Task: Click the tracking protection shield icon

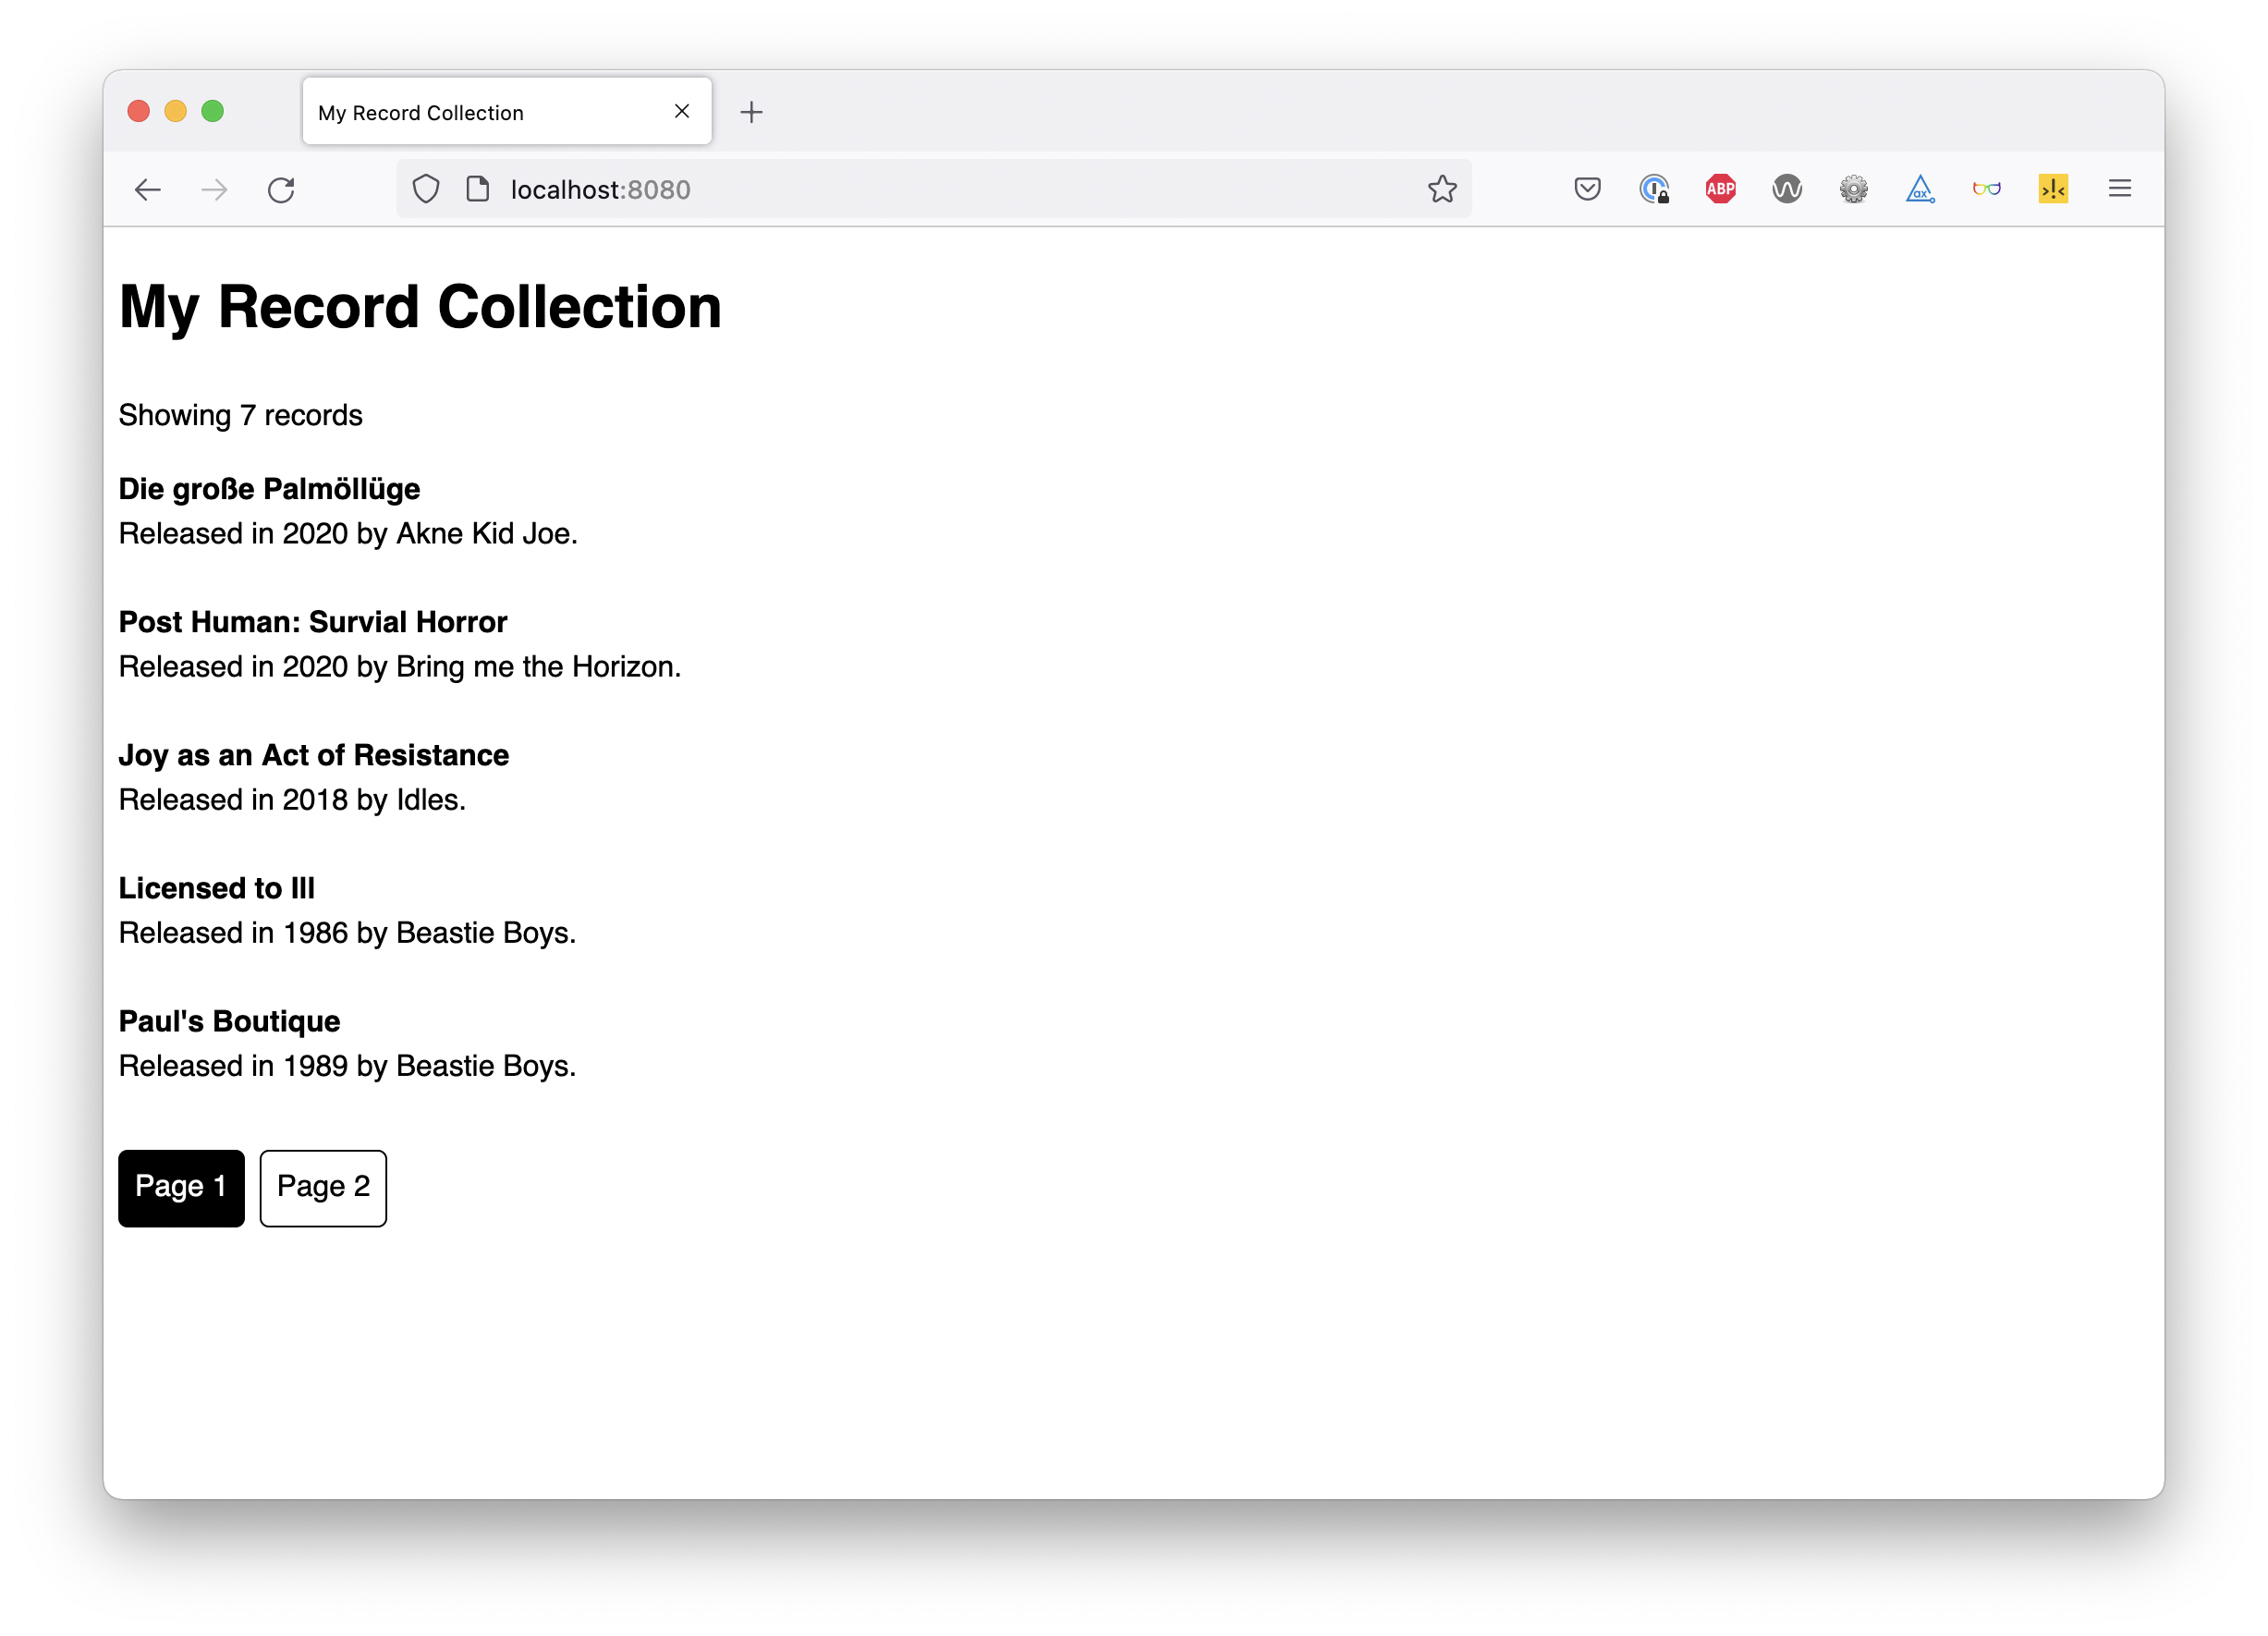Action: pyautogui.click(x=426, y=189)
